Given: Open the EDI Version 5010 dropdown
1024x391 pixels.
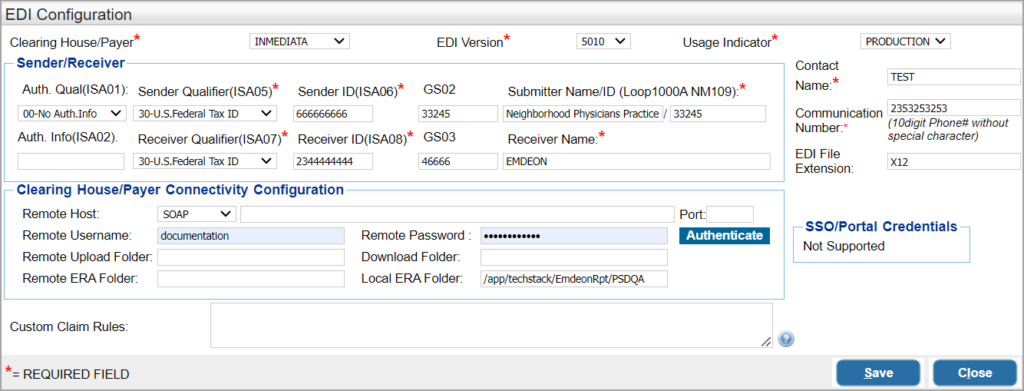Looking at the screenshot, I should (603, 41).
